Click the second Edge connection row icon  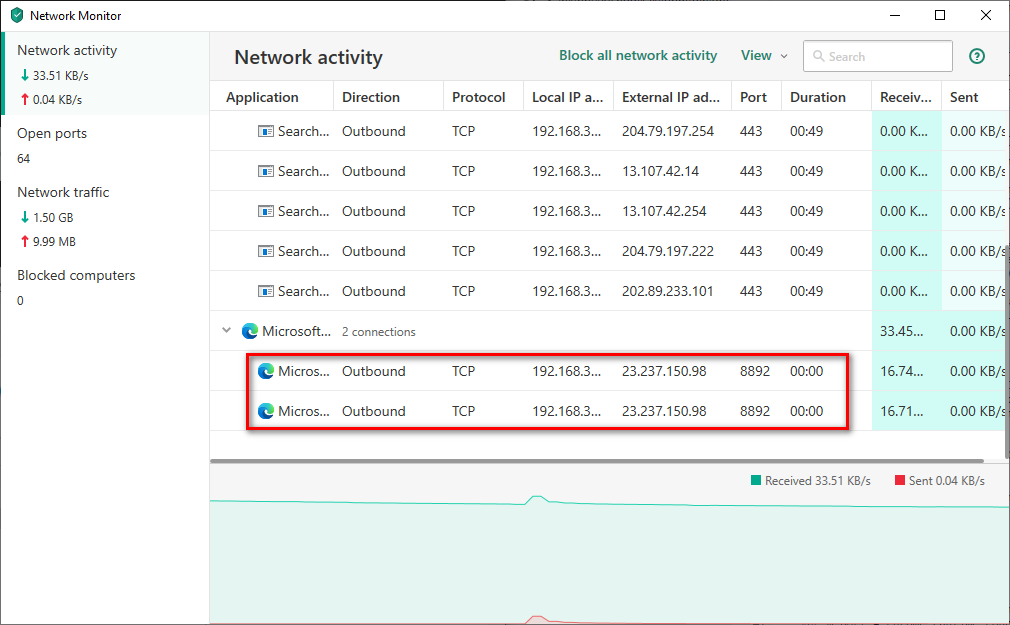tap(266, 411)
